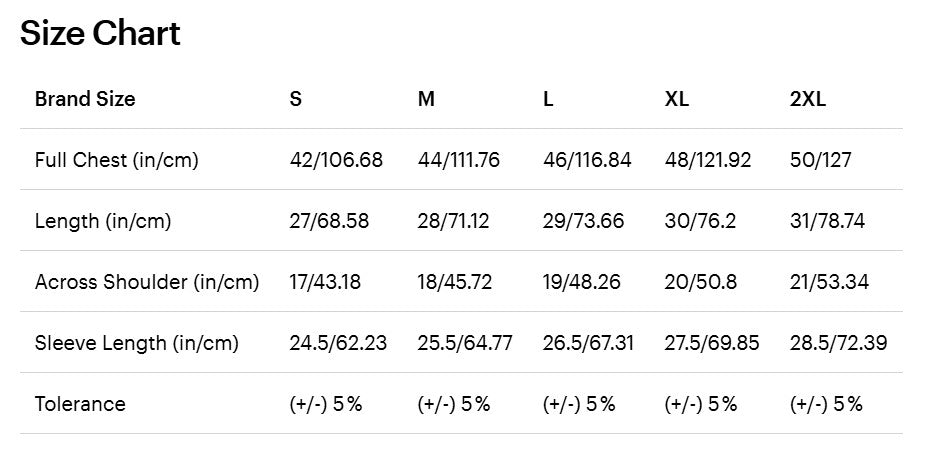932x452 pixels.
Task: Select the Brand Size header cell
Action: pyautogui.click(x=85, y=99)
